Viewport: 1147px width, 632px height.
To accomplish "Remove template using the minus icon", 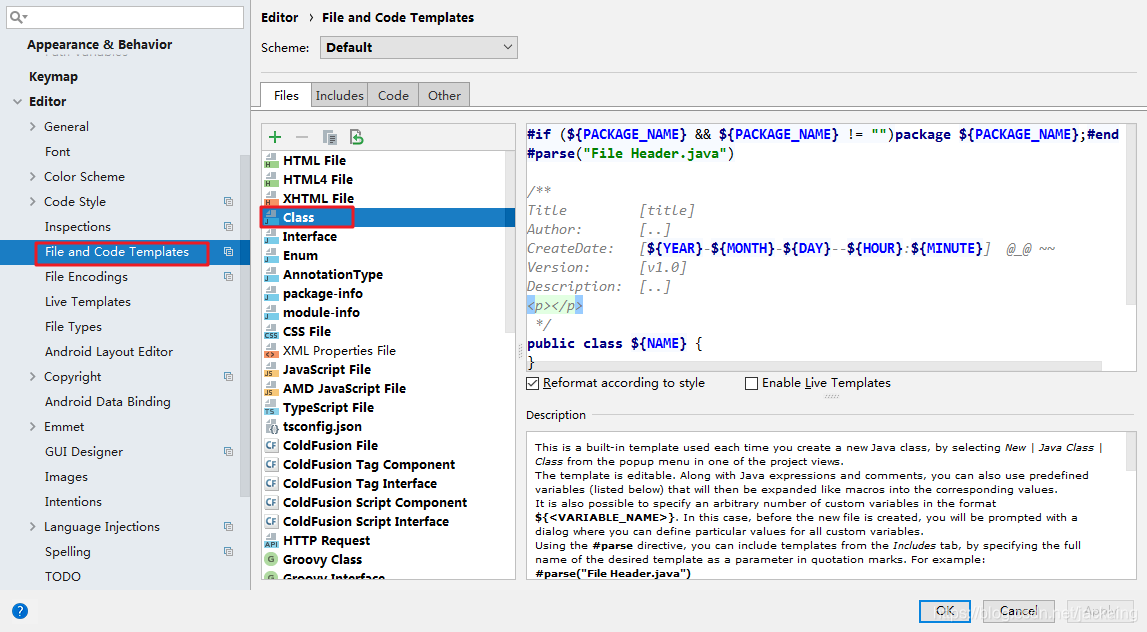I will click(302, 137).
